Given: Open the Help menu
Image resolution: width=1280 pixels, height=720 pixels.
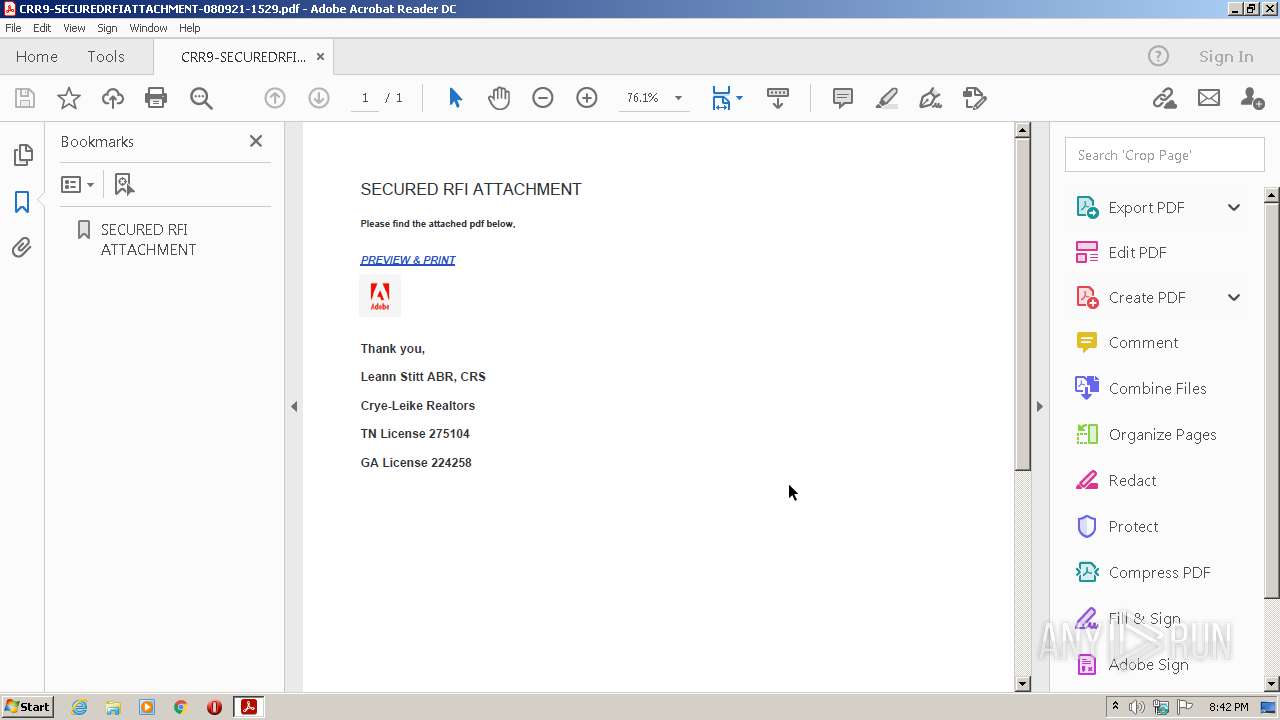Looking at the screenshot, I should pyautogui.click(x=190, y=28).
